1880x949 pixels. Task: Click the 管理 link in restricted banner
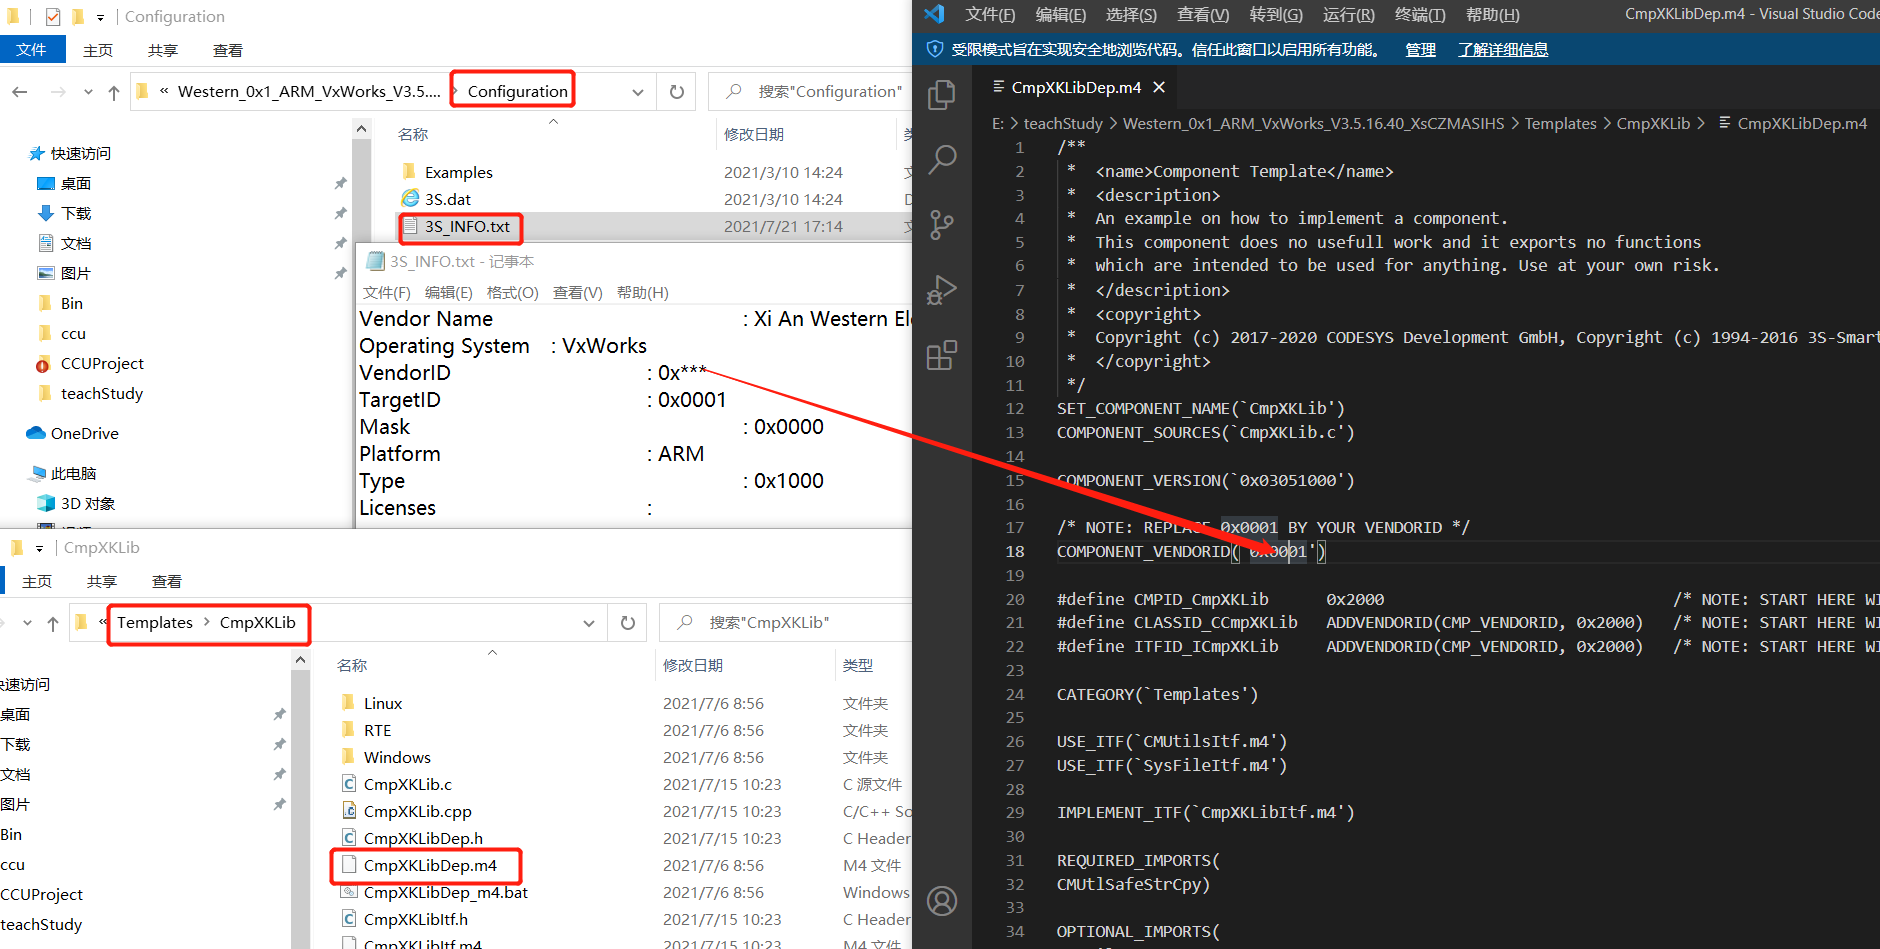click(x=1420, y=50)
